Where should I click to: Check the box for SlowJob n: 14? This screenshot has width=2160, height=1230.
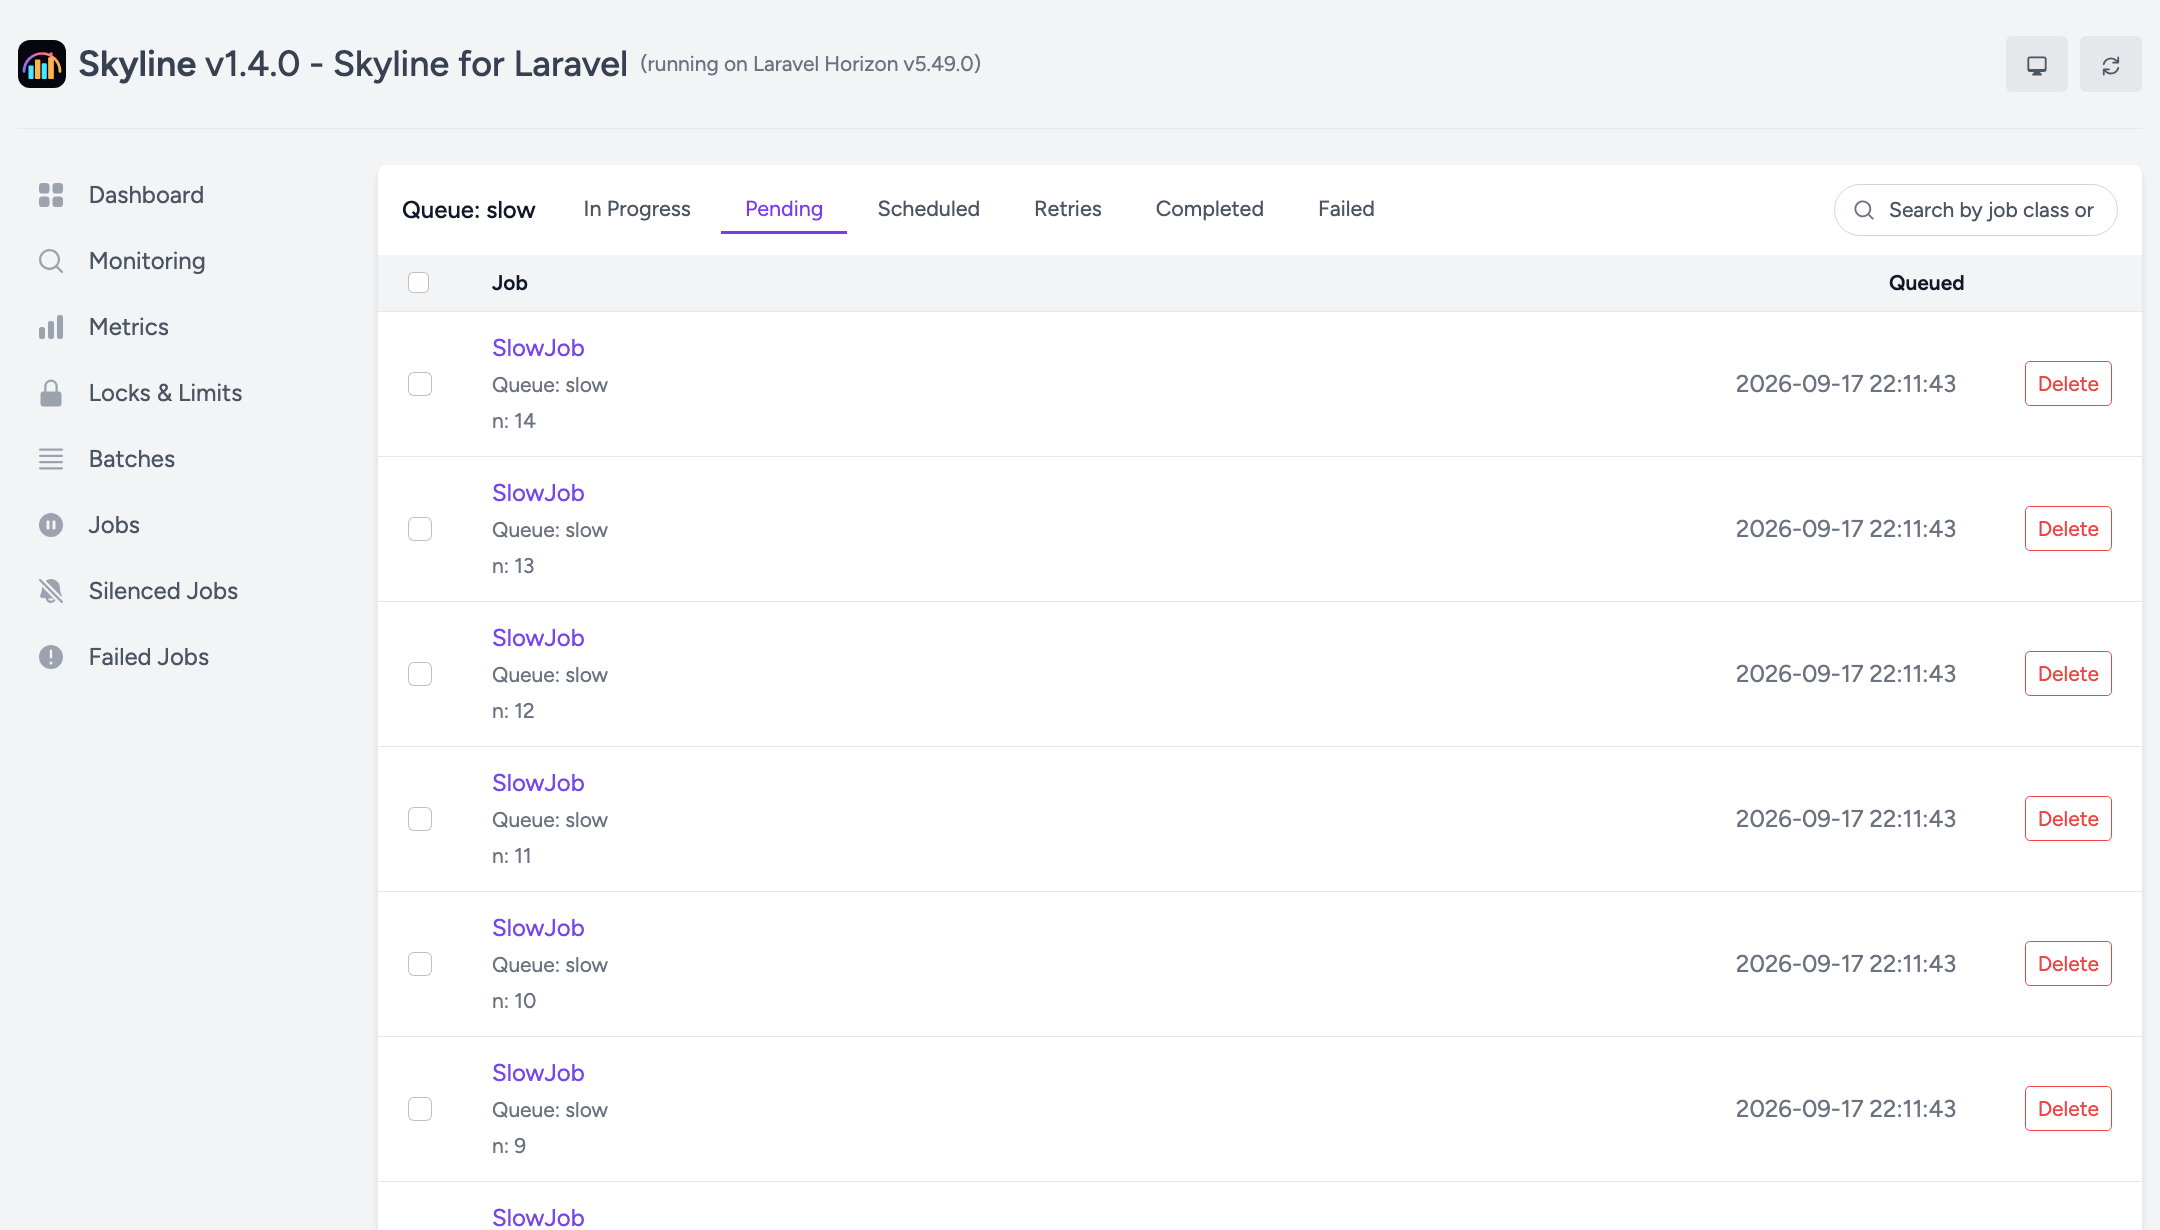coord(420,384)
